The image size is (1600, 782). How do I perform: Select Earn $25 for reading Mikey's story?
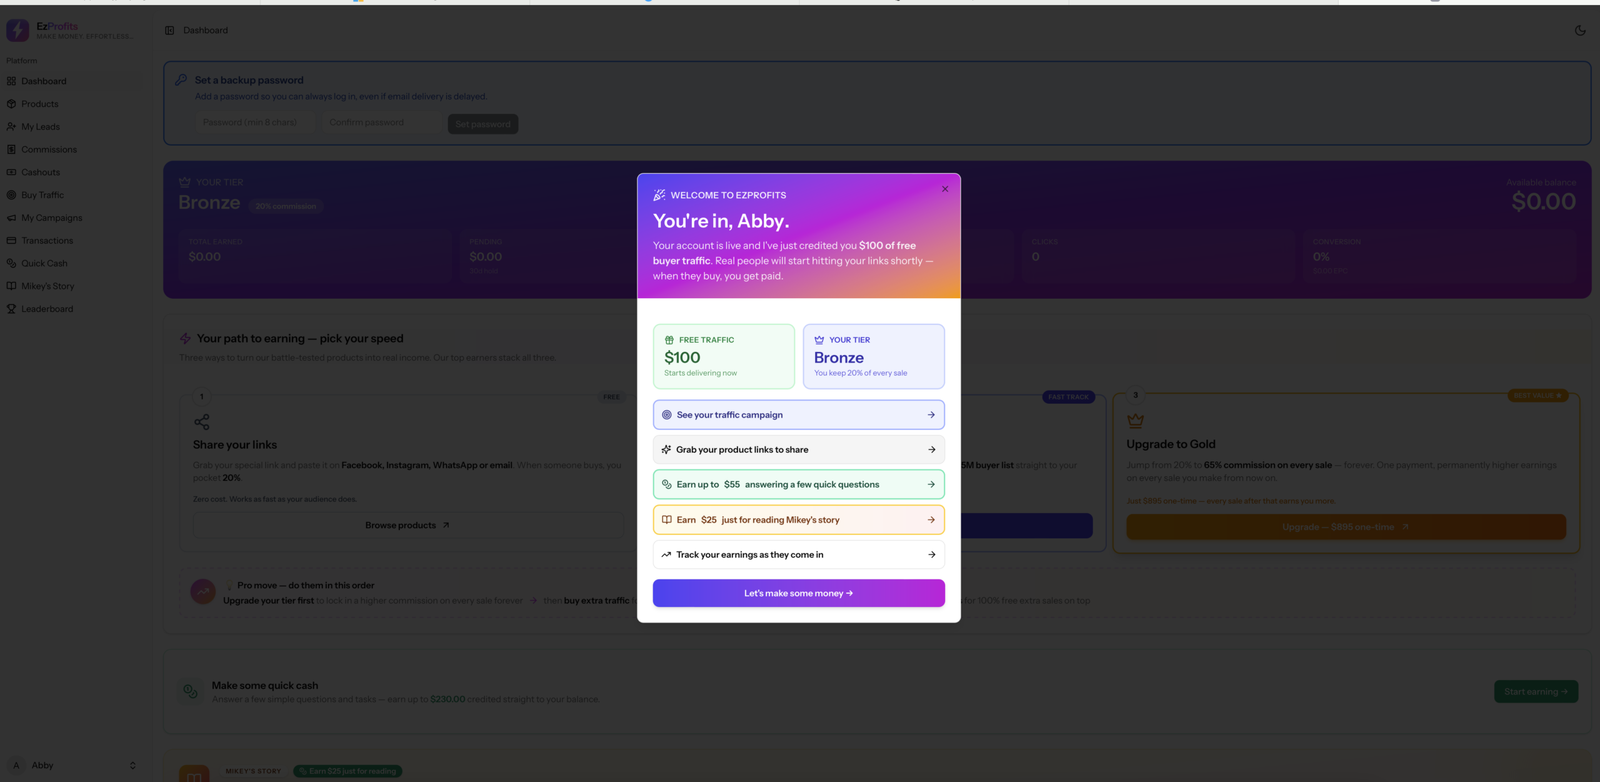[799, 520]
